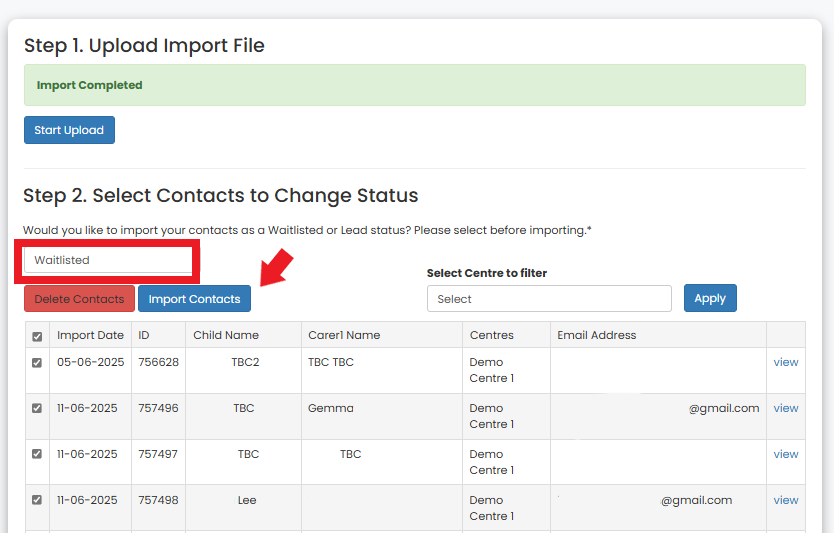
Task: Click the email cell in Lee row
Action: click(658, 508)
